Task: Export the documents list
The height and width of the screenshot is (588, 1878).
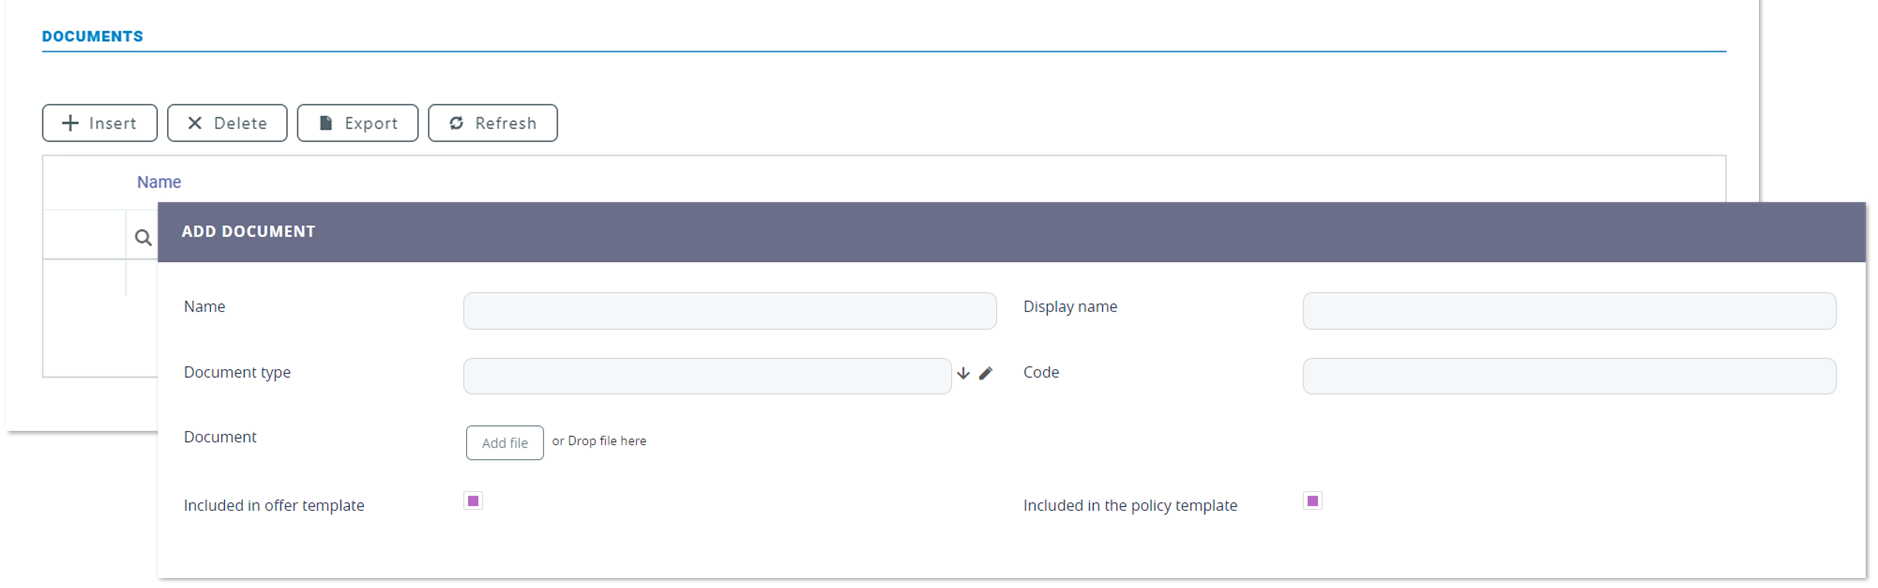Action: 357,123
